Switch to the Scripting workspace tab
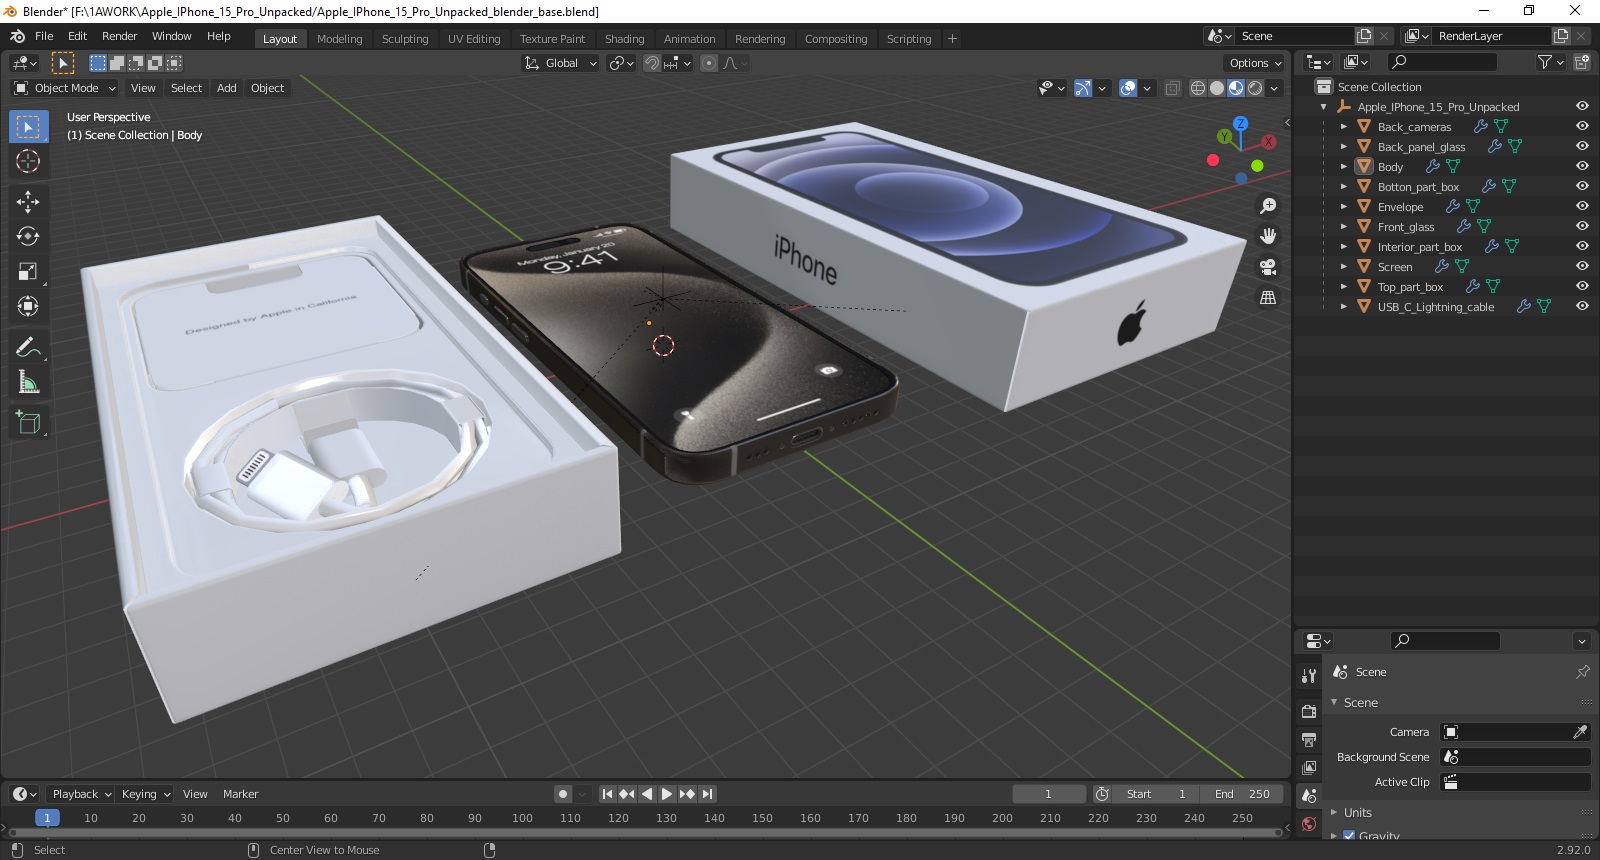The image size is (1600, 860). click(909, 39)
